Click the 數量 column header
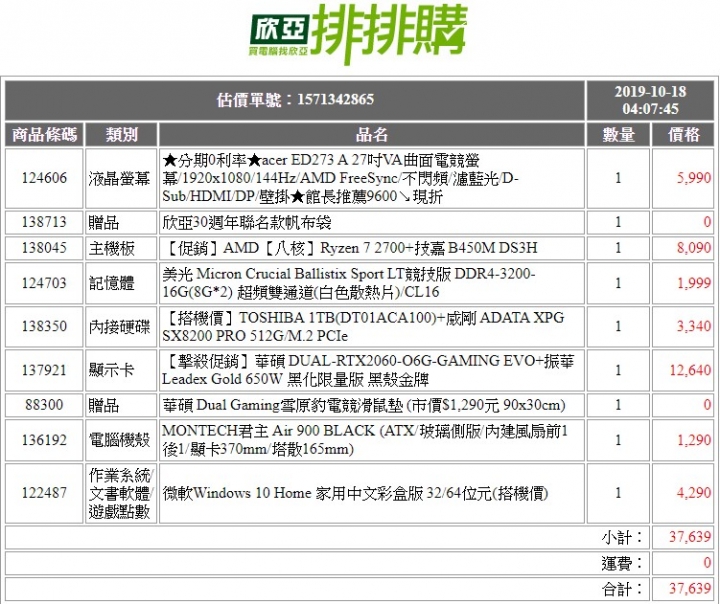 pyautogui.click(x=618, y=135)
